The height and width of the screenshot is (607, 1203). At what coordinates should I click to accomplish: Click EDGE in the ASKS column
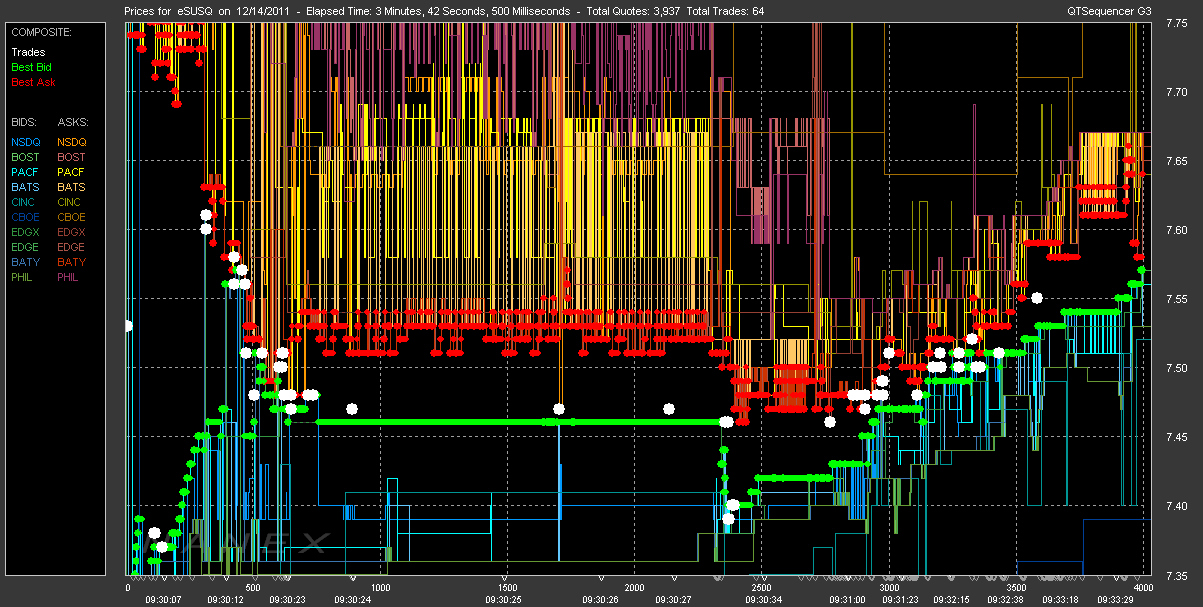point(72,247)
